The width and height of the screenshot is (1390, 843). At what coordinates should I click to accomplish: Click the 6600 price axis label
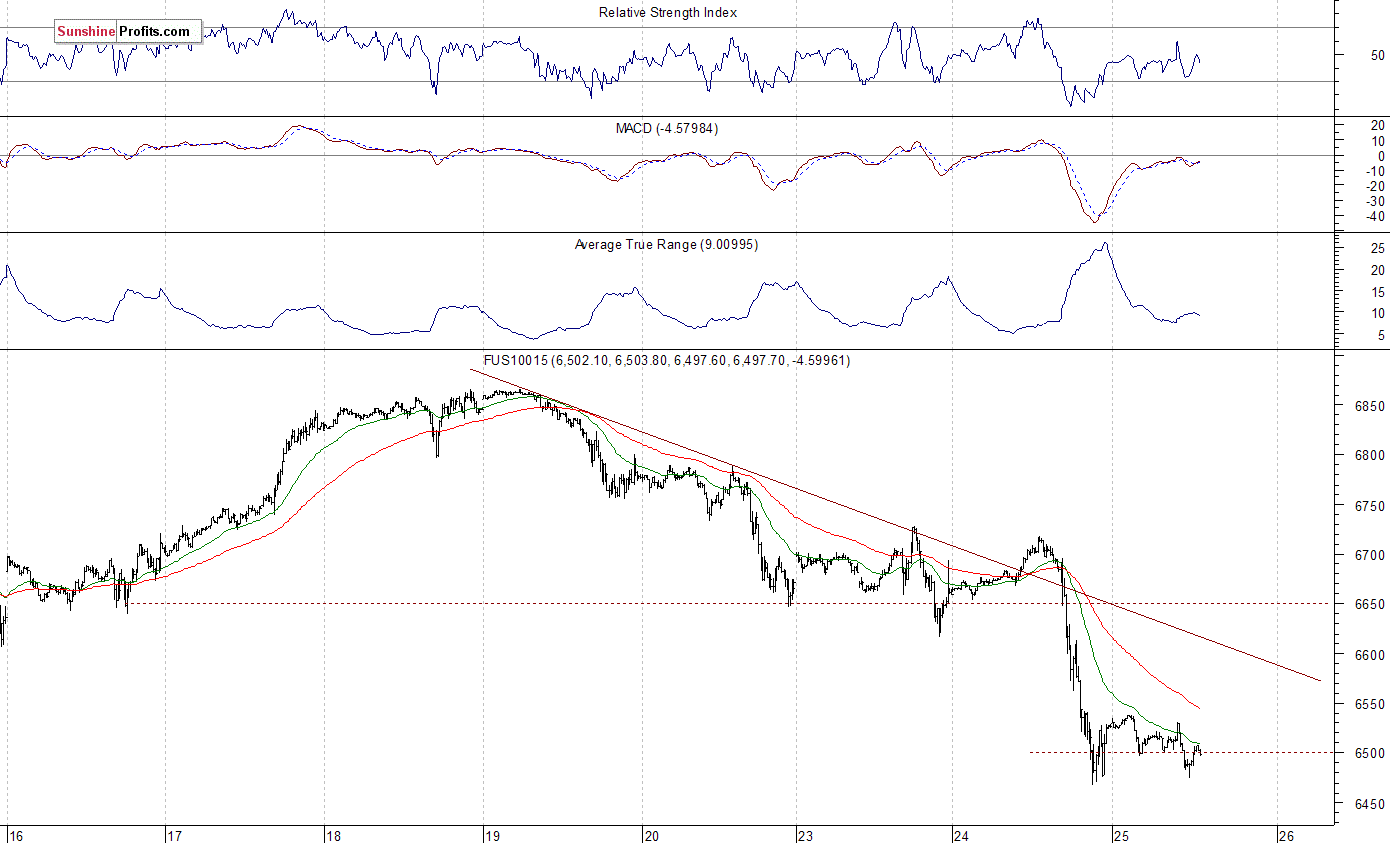1369,655
